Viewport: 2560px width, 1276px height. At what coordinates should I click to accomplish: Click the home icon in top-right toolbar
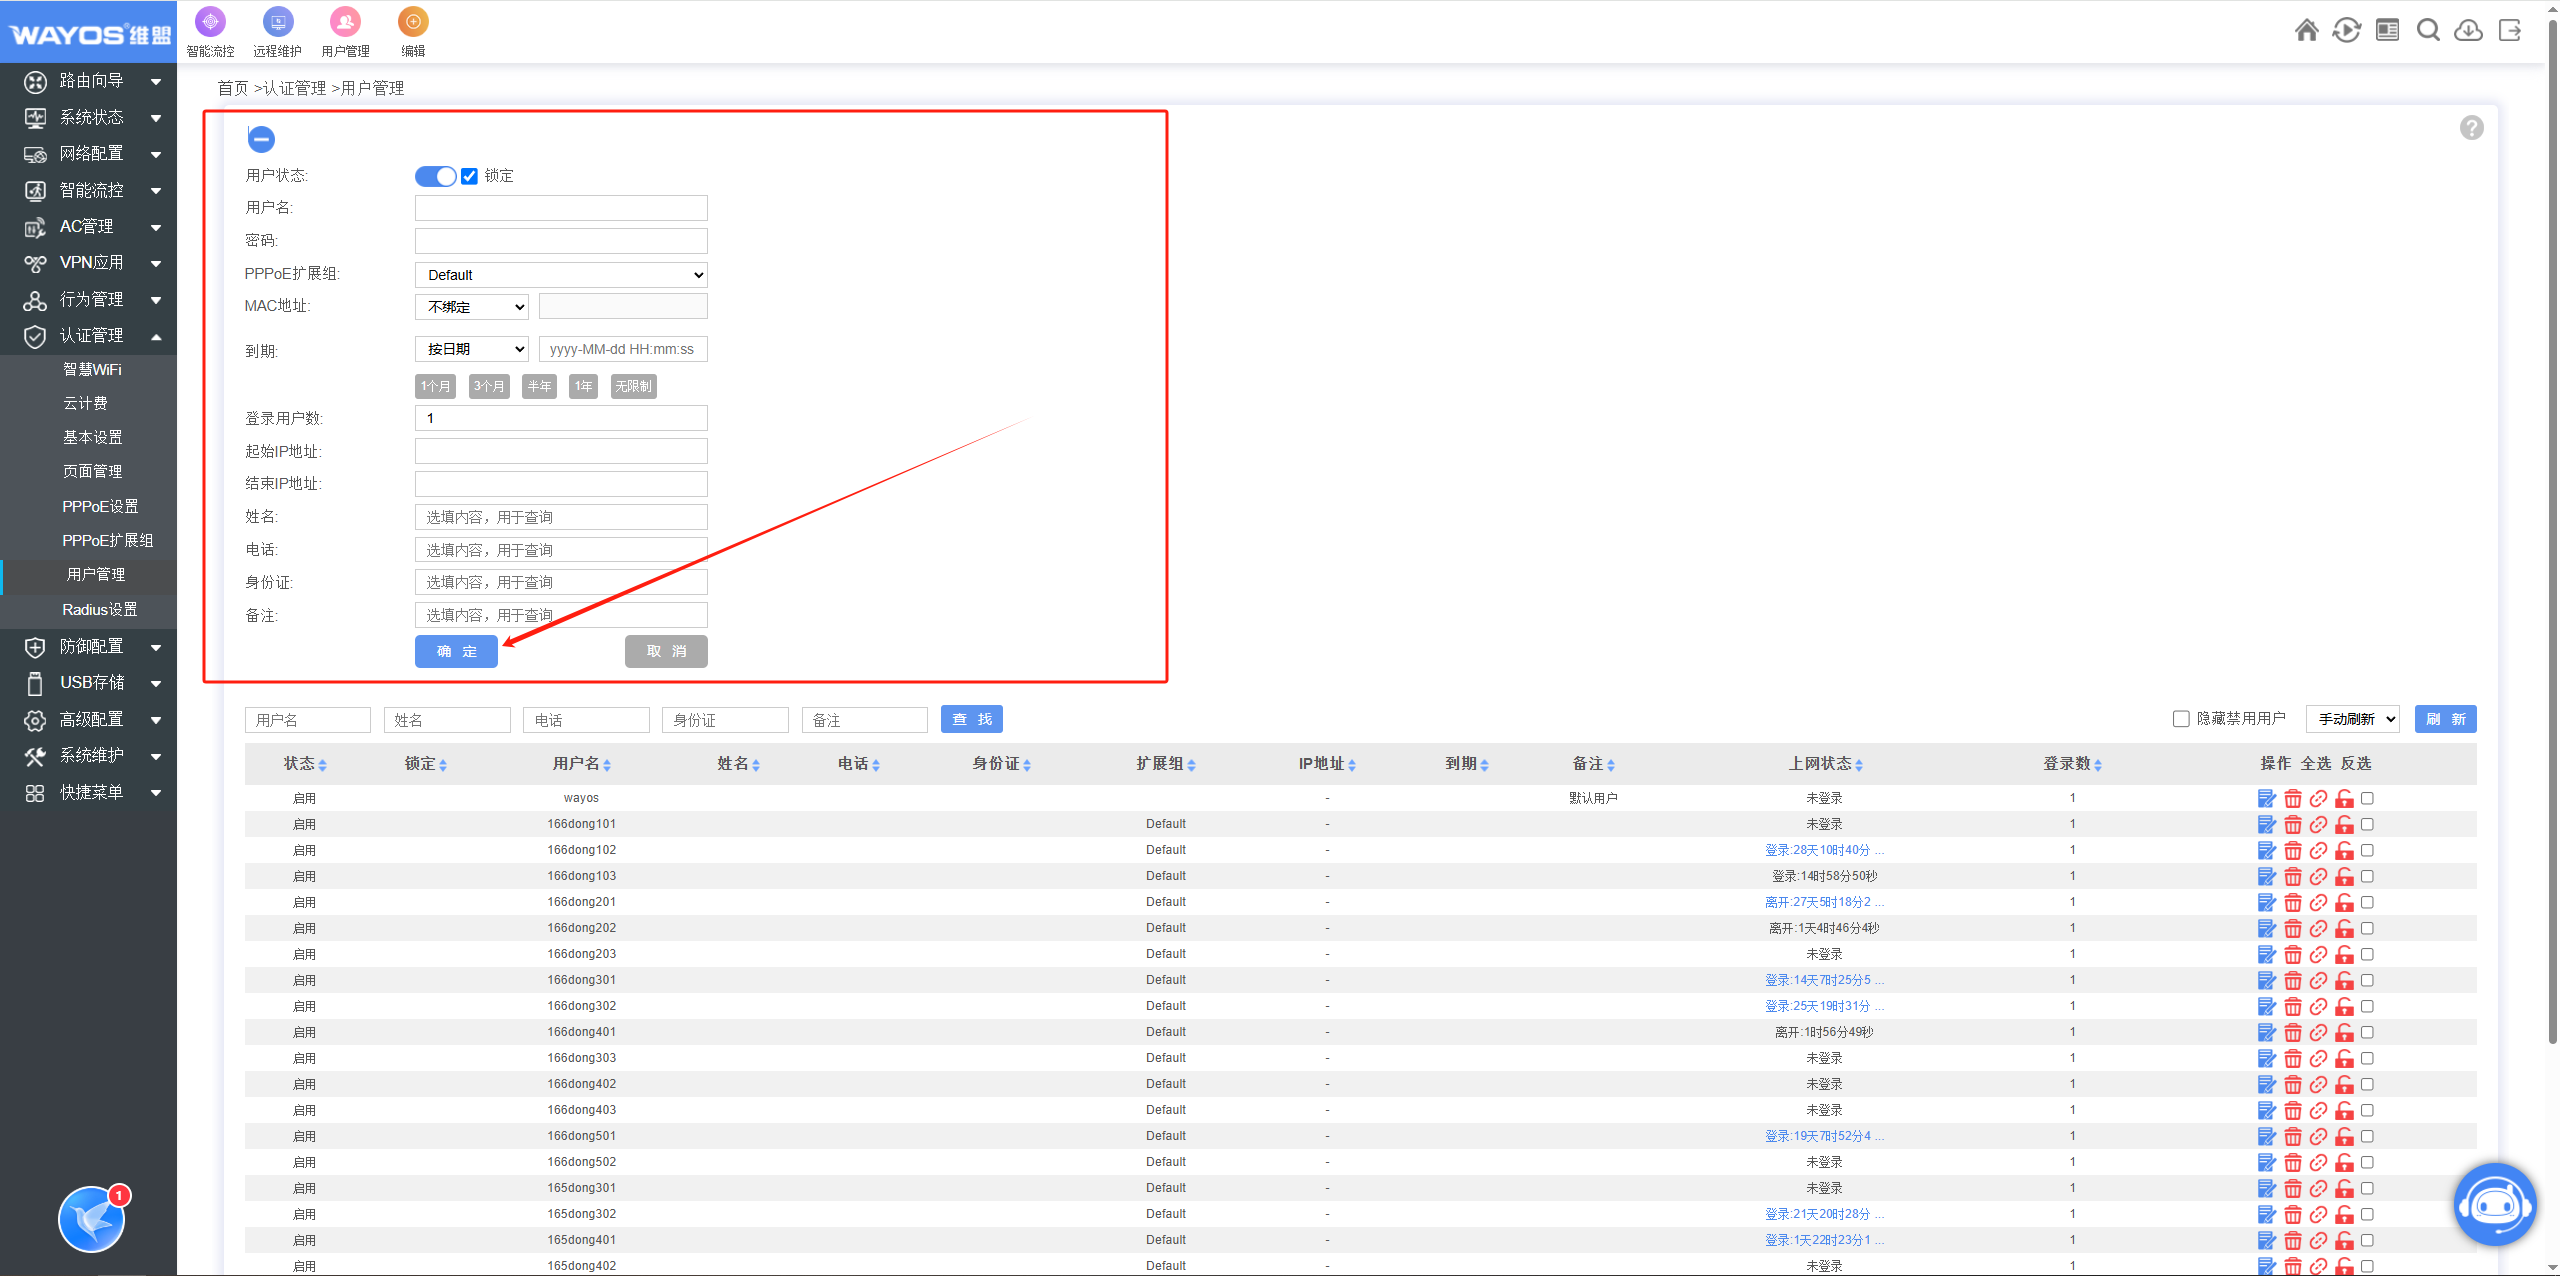pos(2306,30)
